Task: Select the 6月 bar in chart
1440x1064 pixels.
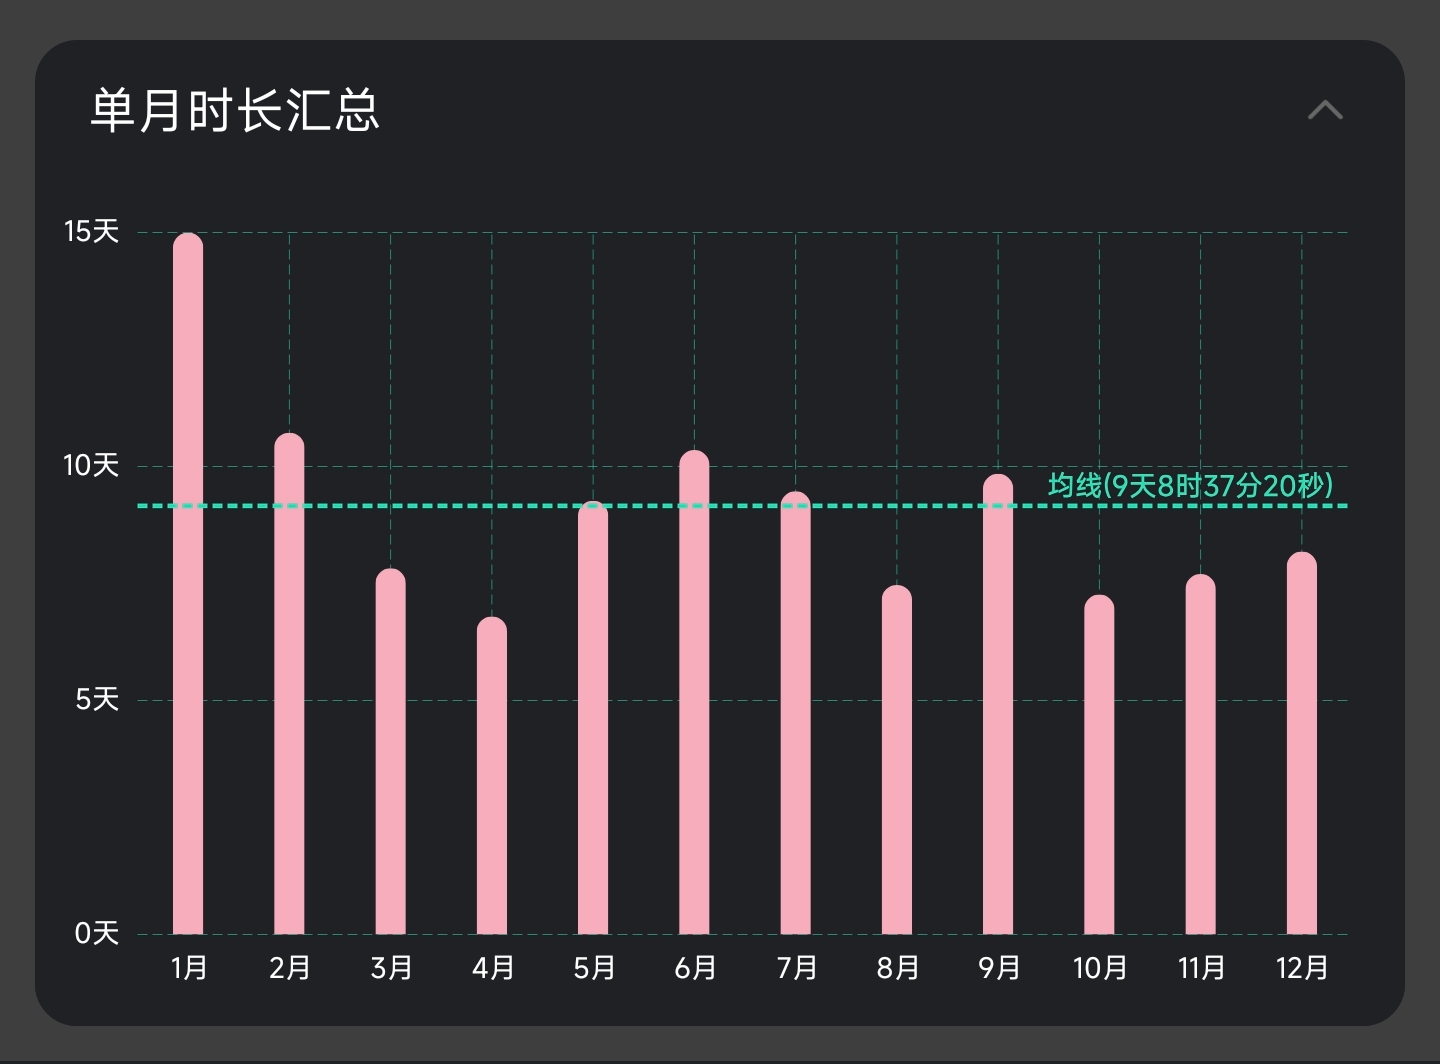Action: click(x=694, y=693)
